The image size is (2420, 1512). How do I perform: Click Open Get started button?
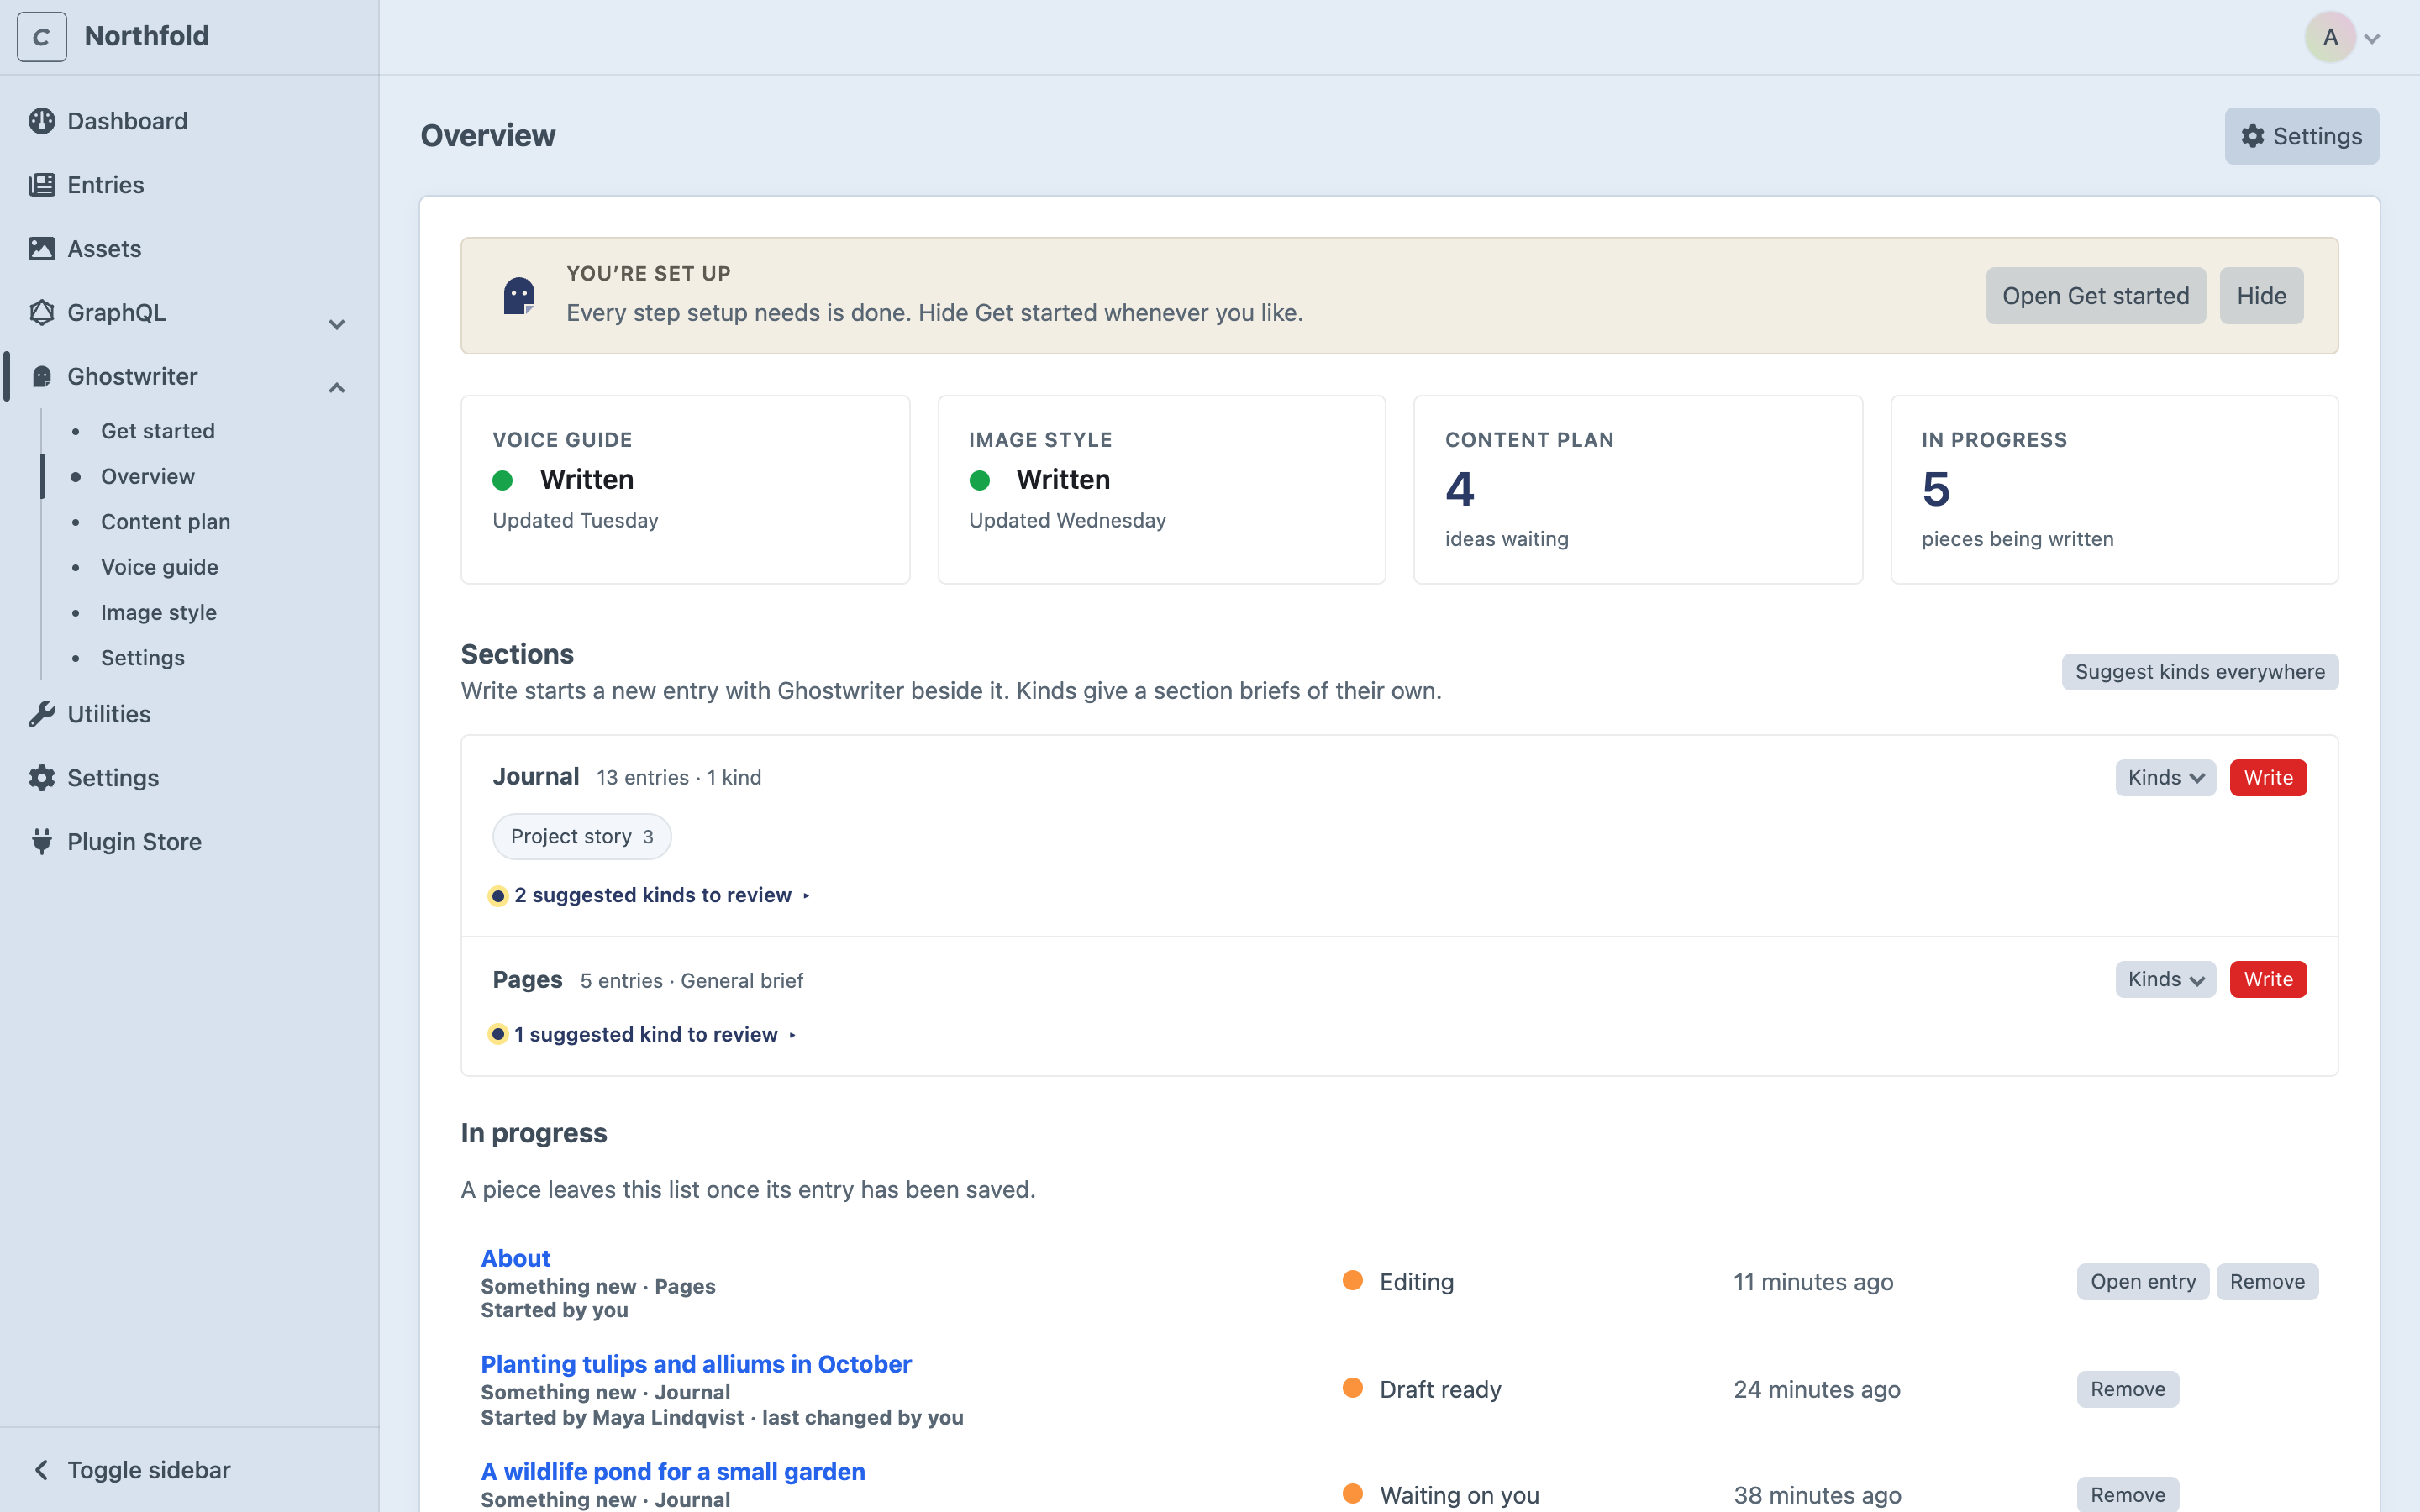[x=2095, y=296]
